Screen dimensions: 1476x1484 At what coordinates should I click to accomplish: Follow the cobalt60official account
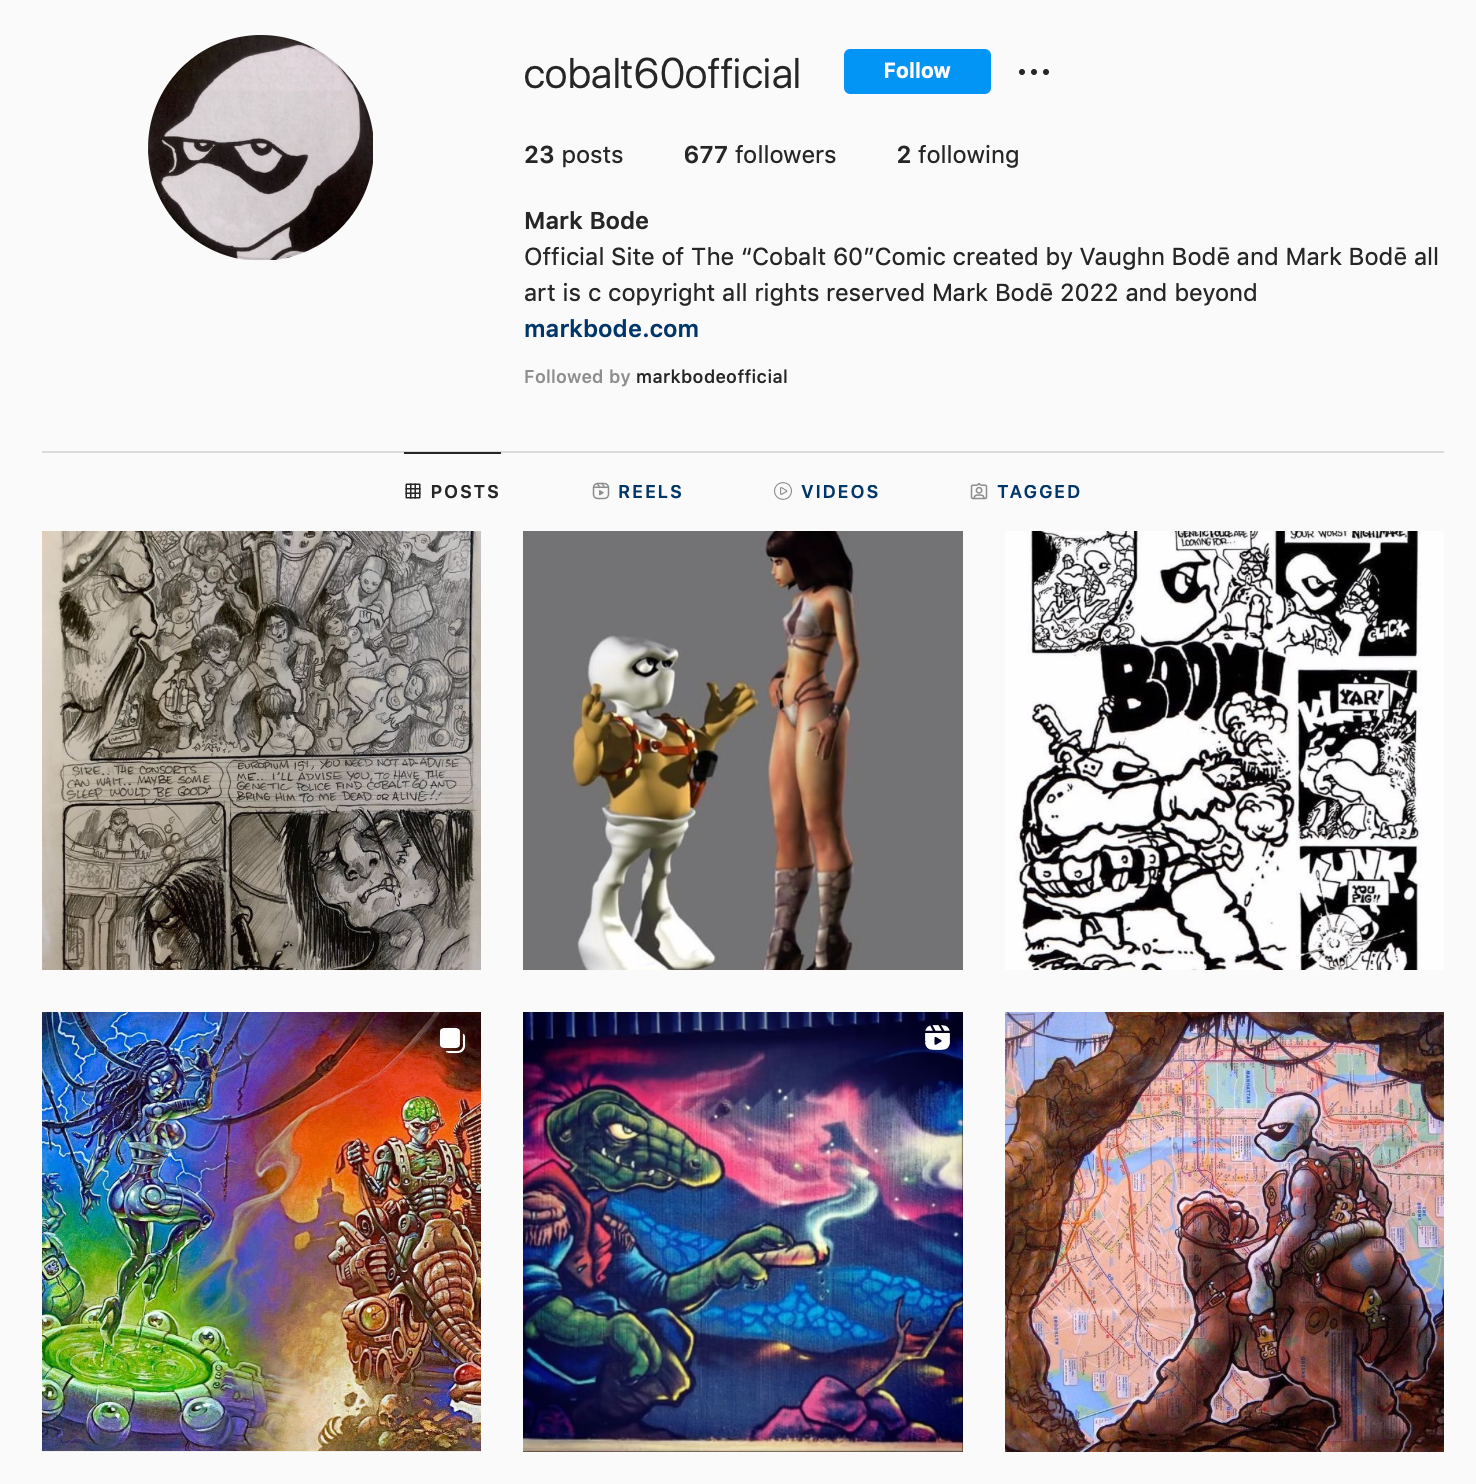[917, 71]
